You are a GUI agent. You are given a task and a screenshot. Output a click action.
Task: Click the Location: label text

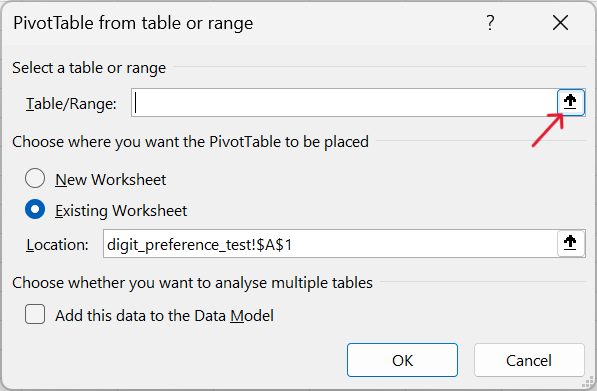(x=57, y=244)
